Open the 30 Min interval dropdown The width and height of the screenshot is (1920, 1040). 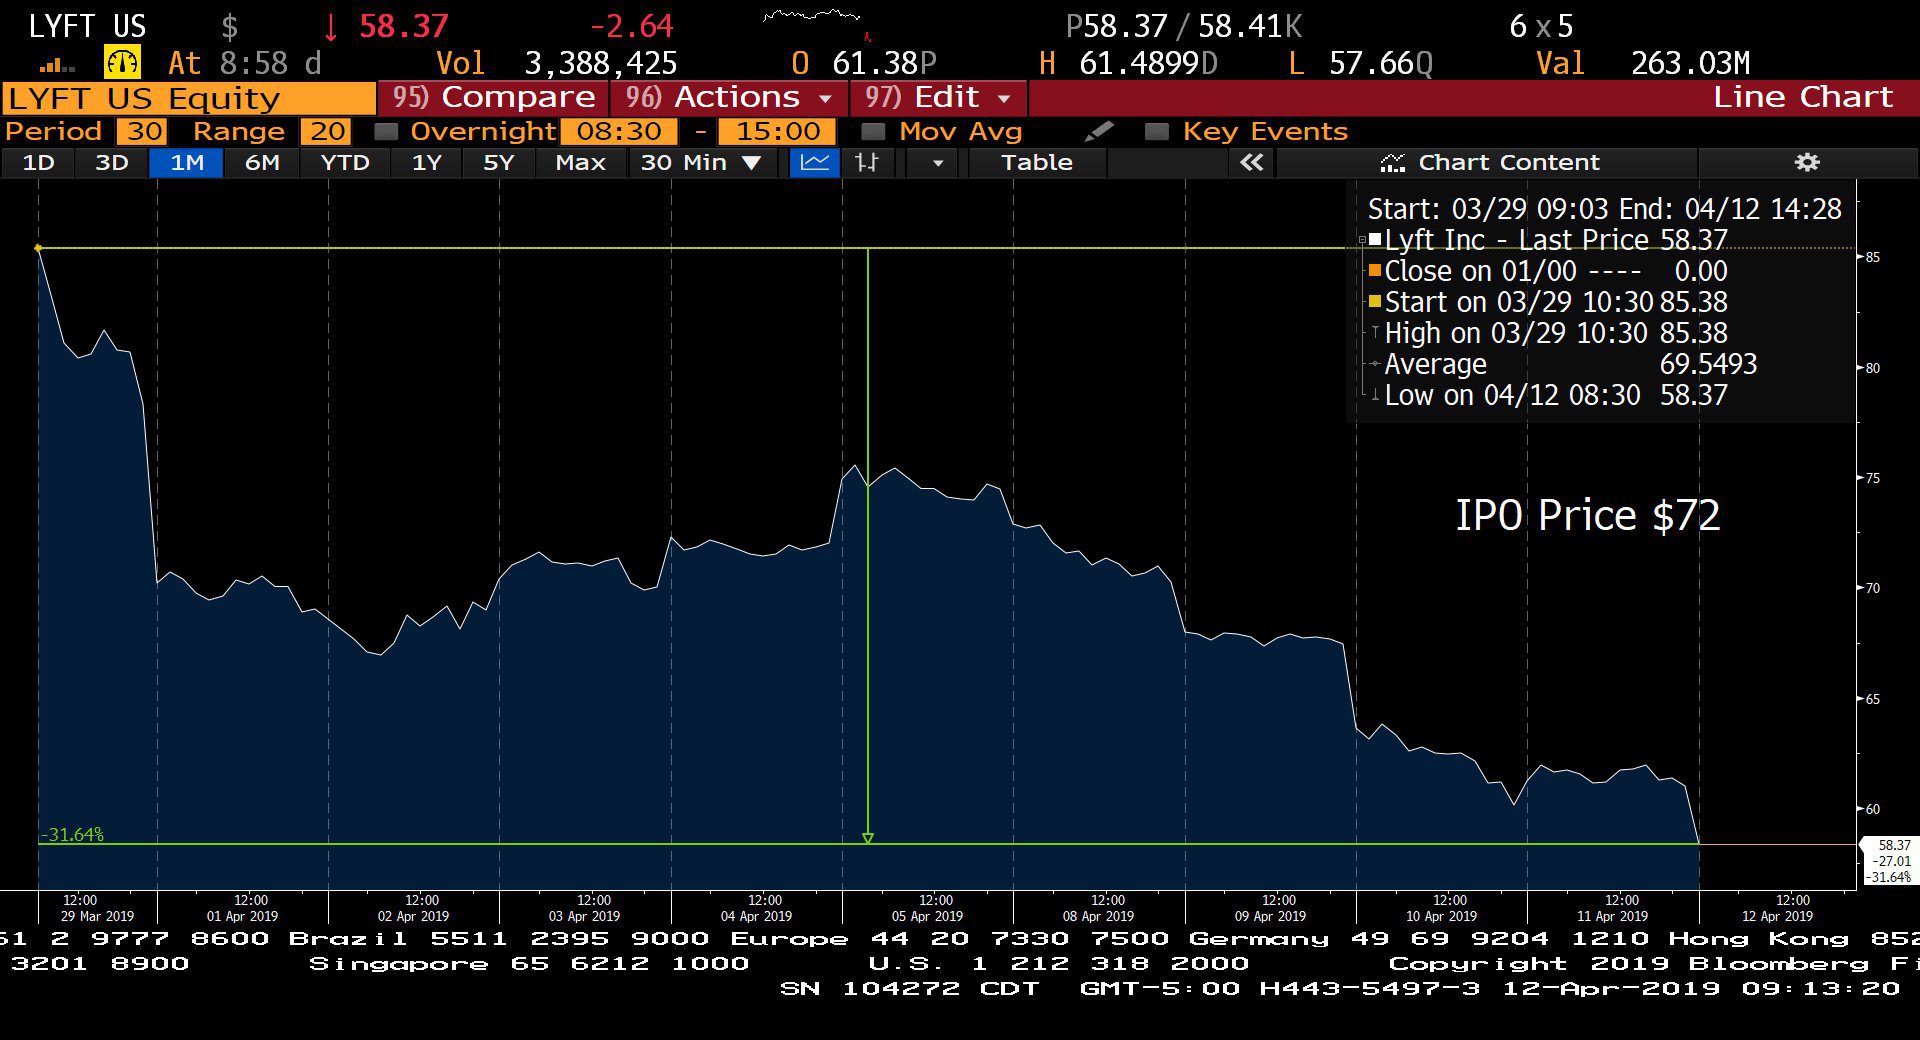click(x=701, y=162)
